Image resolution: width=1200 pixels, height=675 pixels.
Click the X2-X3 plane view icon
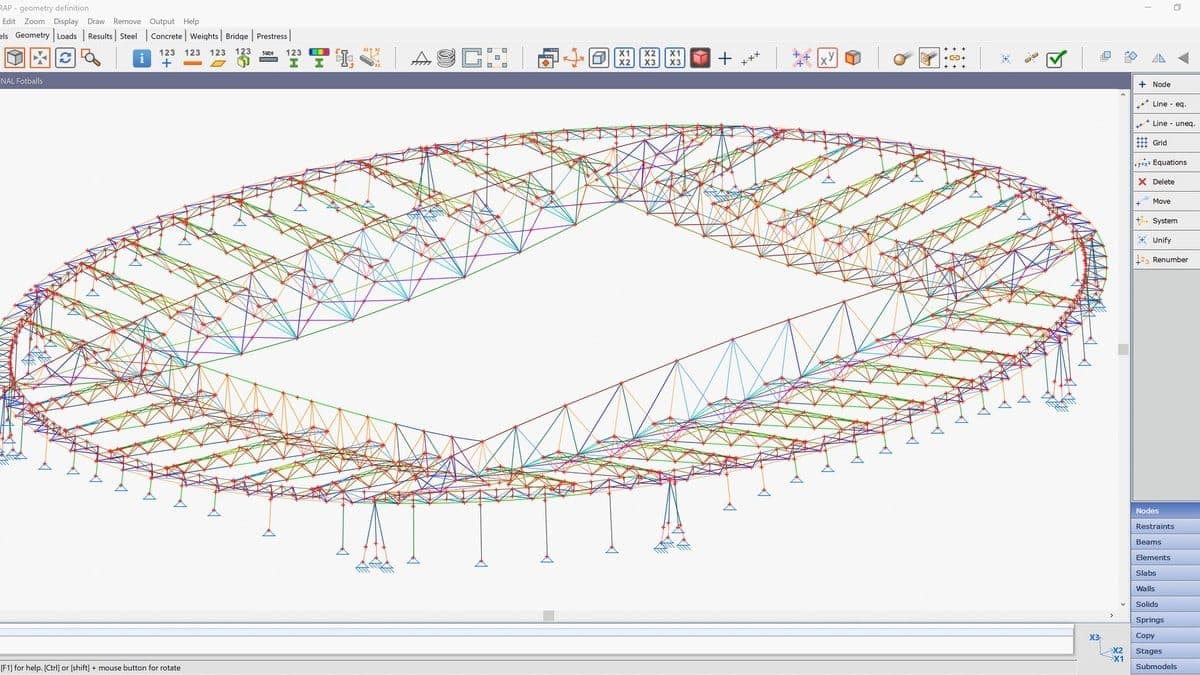[x=650, y=58]
